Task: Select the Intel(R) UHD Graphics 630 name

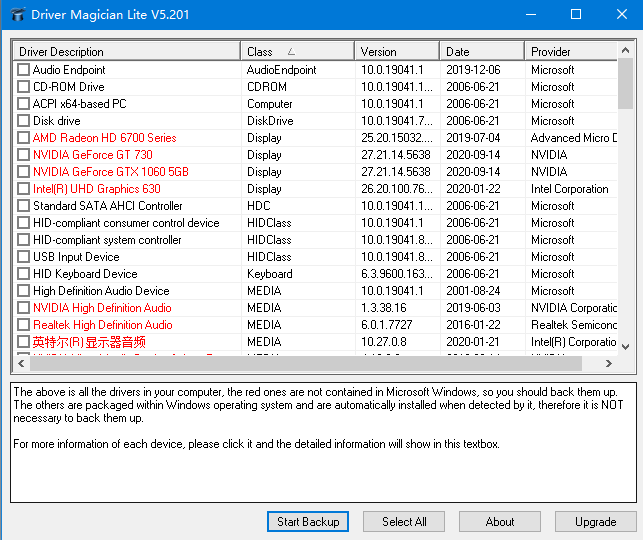Action: tap(97, 189)
